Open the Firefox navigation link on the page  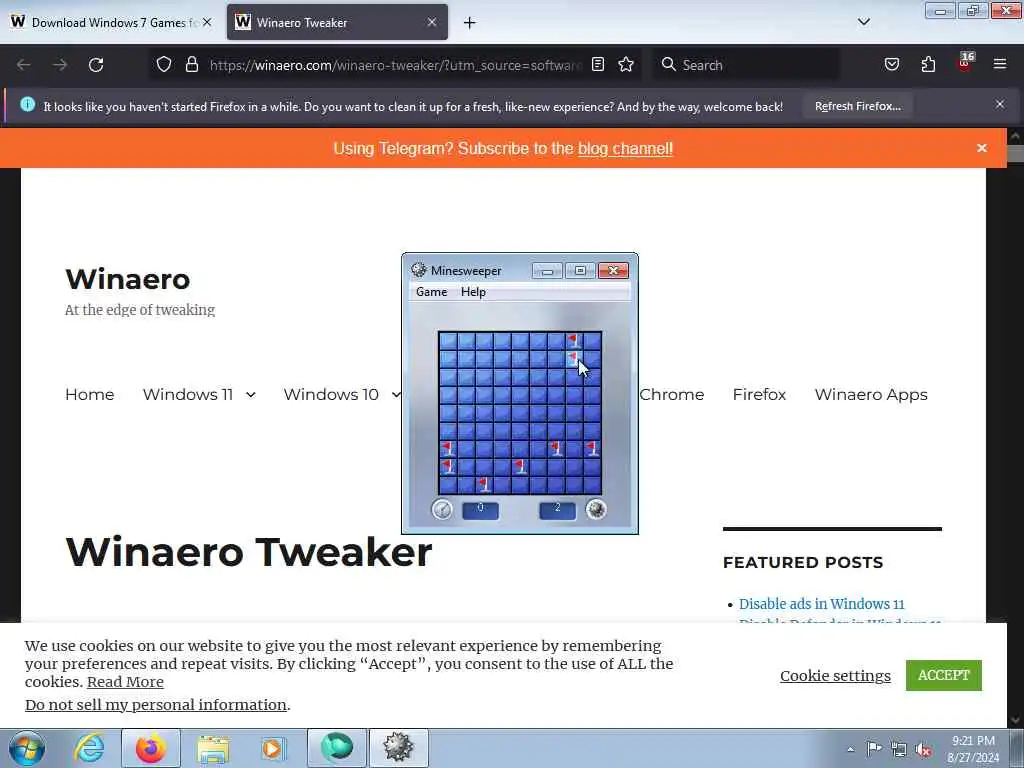pos(759,394)
